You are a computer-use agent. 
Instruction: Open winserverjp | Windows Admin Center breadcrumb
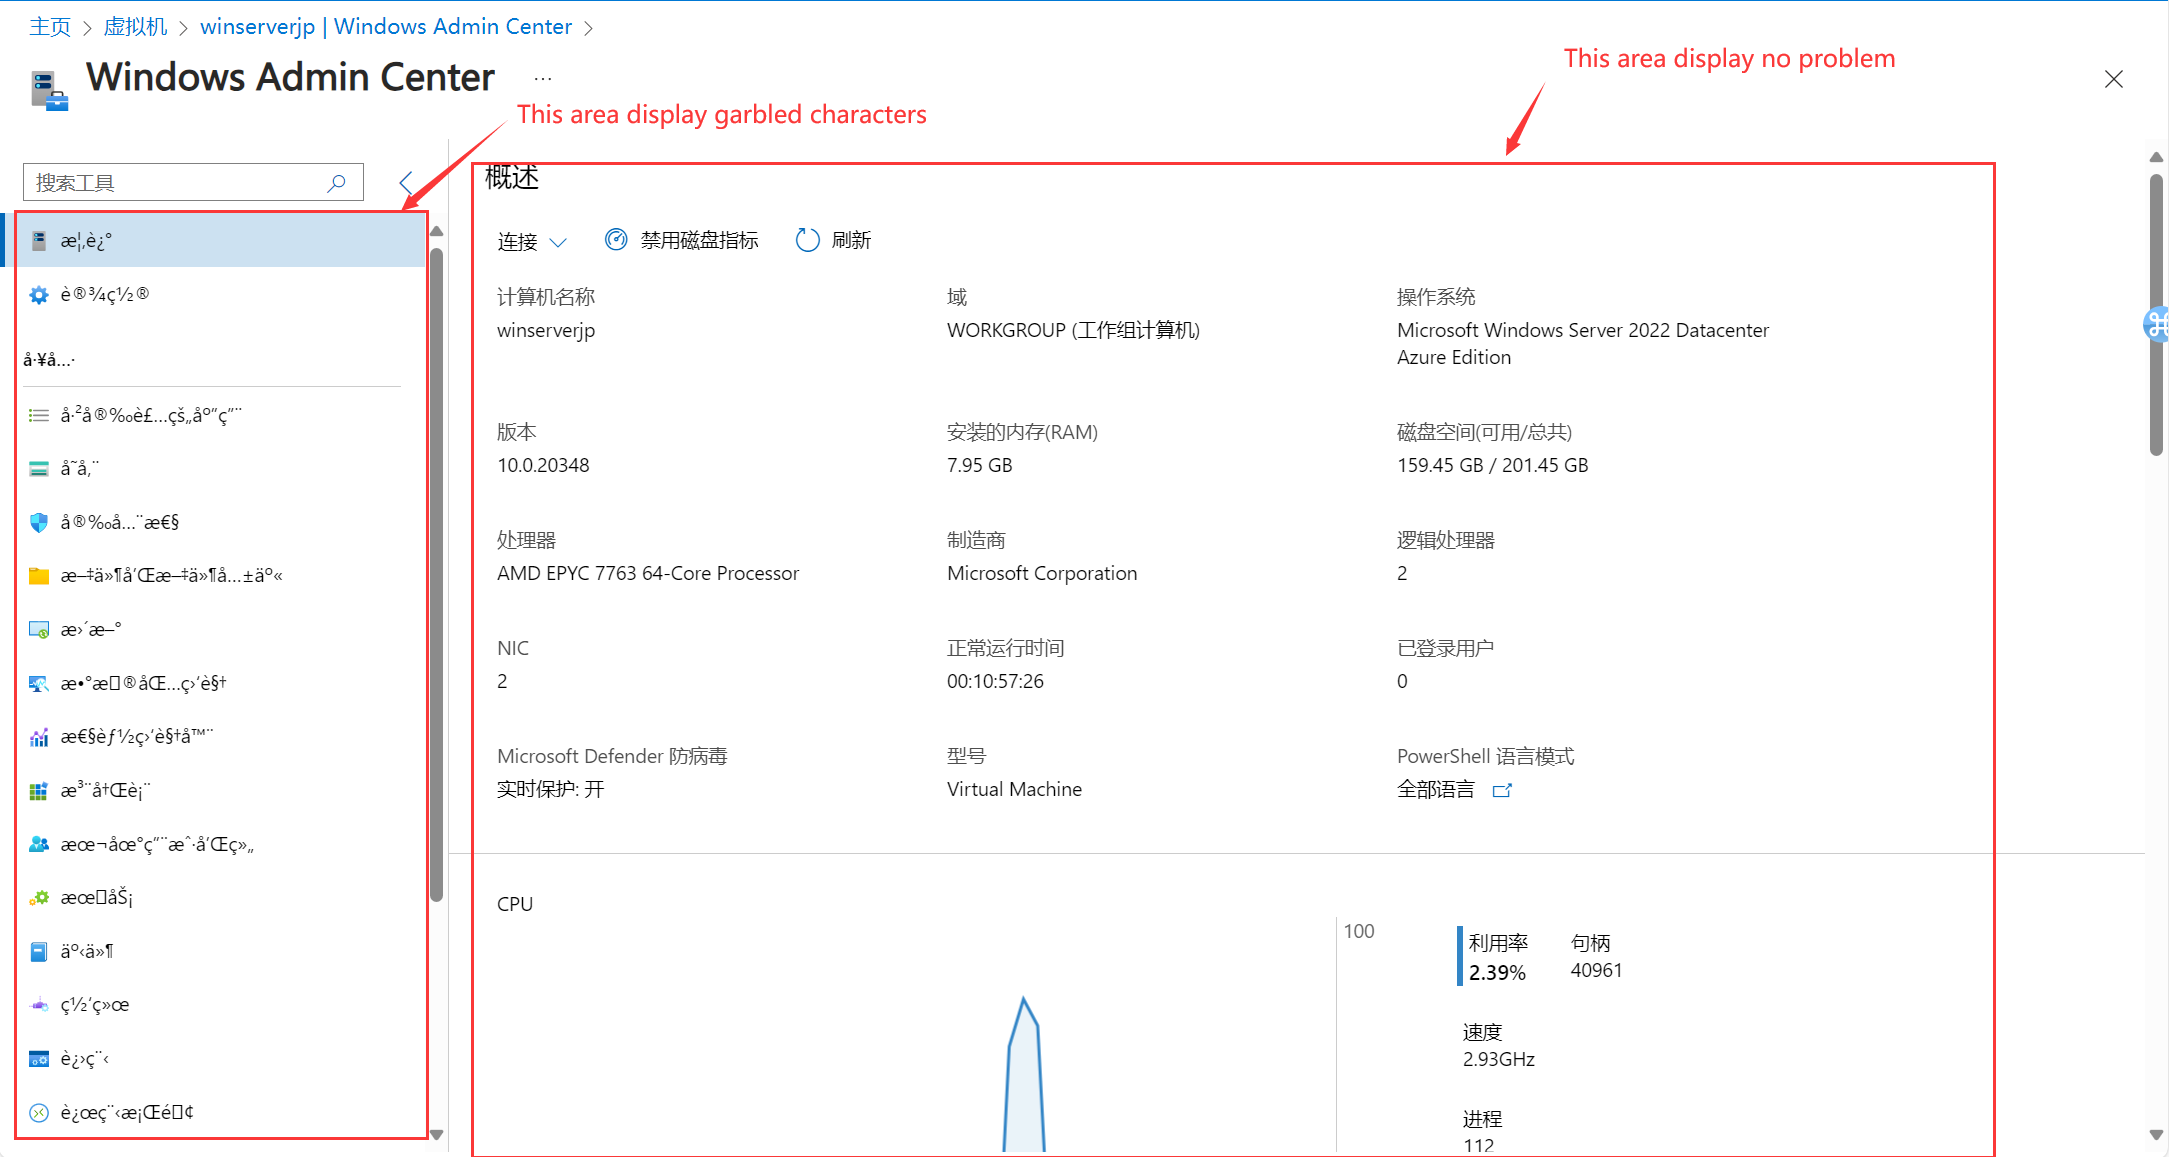pos(386,27)
